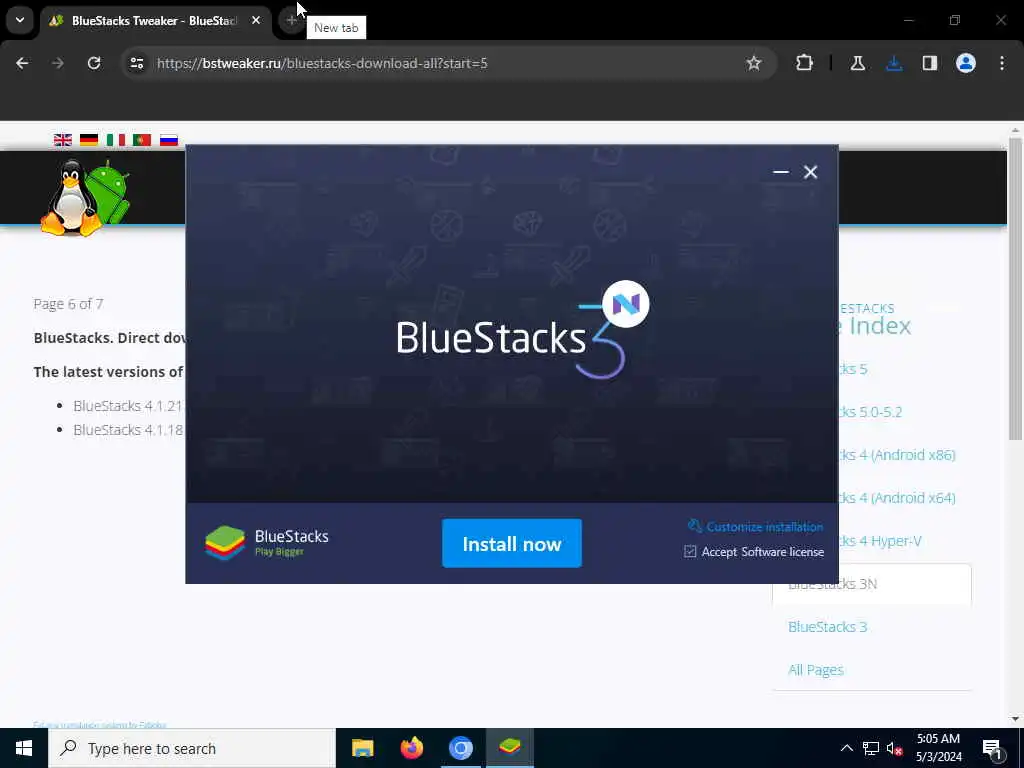Open Windows Start menu
The height and width of the screenshot is (768, 1024).
(x=24, y=748)
